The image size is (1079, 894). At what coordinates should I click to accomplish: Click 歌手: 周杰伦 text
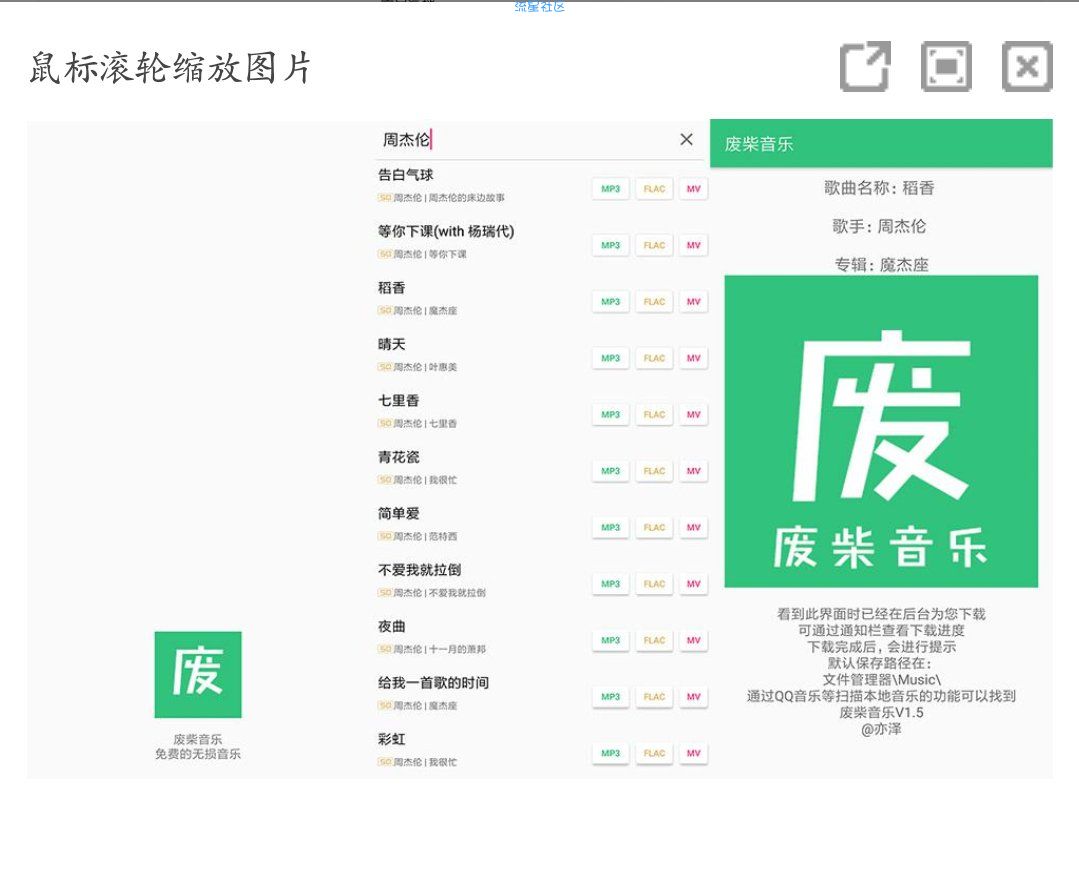coord(879,226)
